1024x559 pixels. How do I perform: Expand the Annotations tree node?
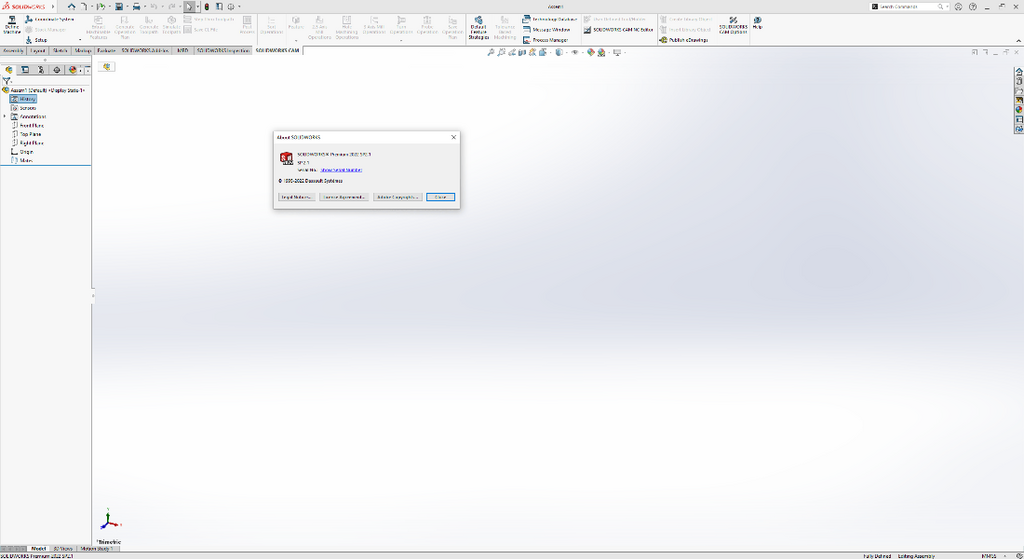click(x=5, y=116)
